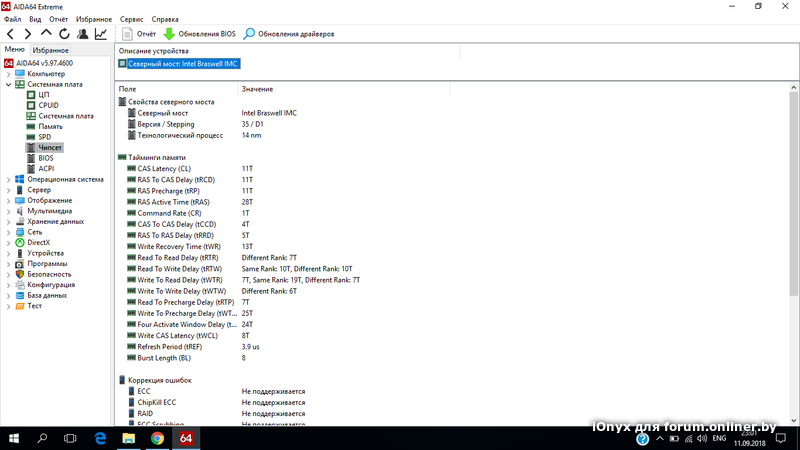Expand the Сеть tree node

point(8,232)
